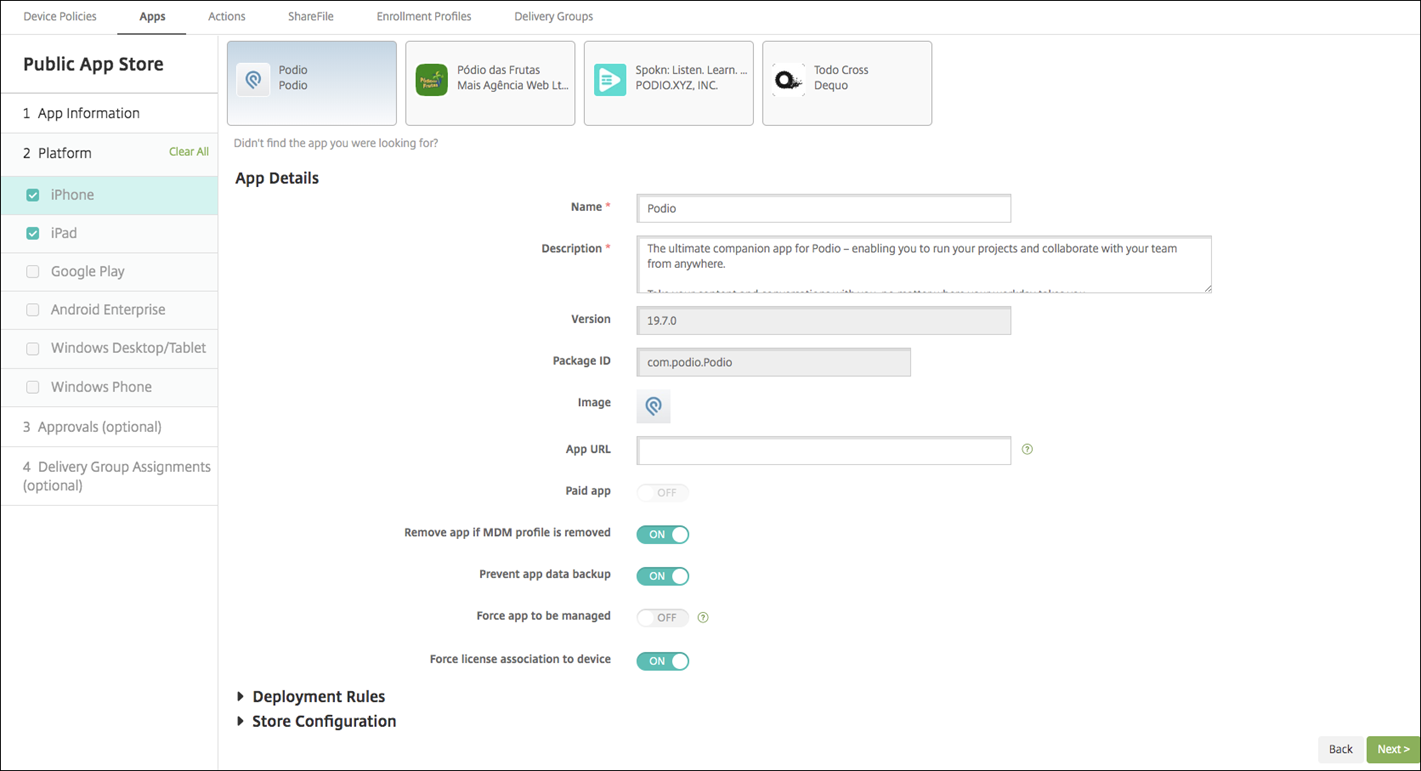Click the "Didn't find the app" text

pos(336,143)
